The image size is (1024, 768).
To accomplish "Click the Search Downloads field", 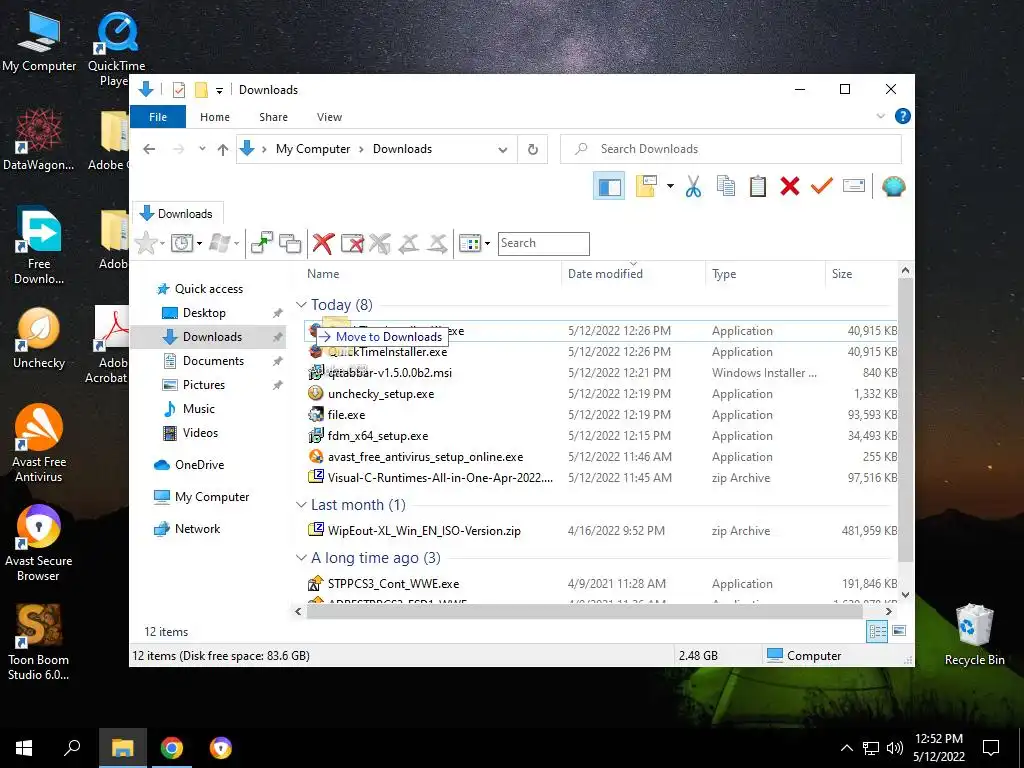I will [731, 149].
